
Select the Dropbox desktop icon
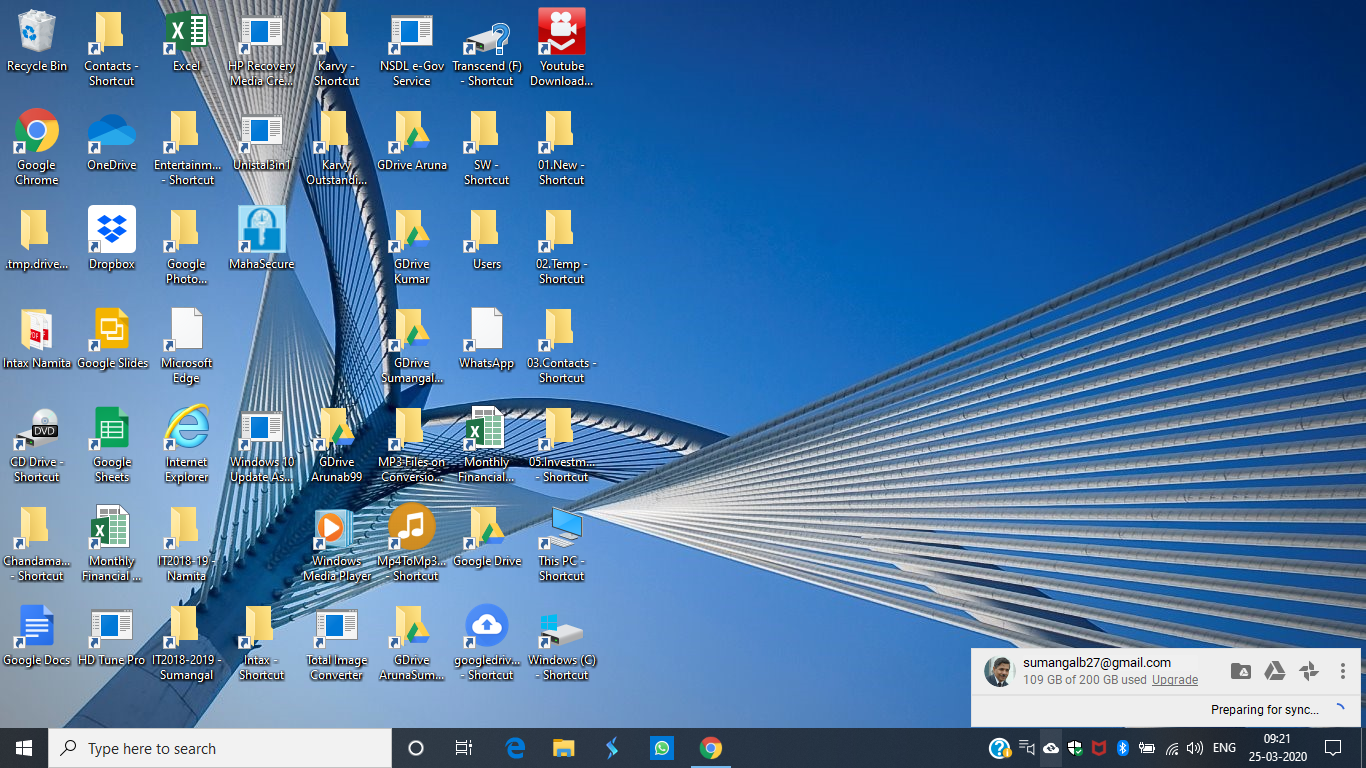pos(112,239)
